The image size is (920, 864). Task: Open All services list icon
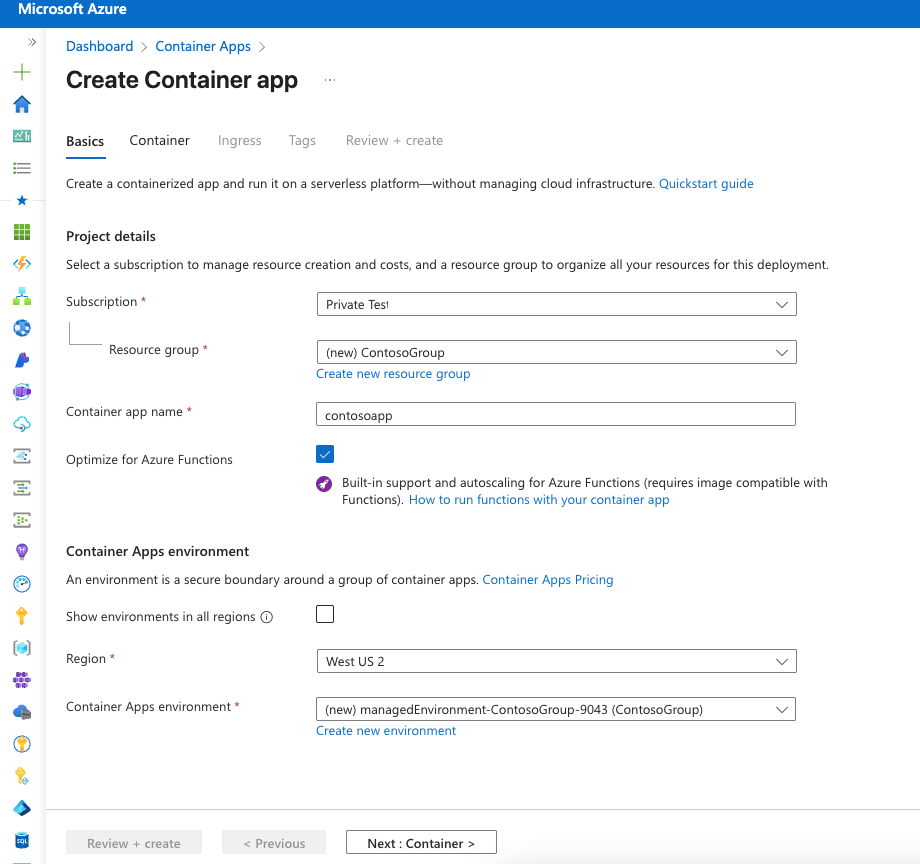(x=22, y=168)
